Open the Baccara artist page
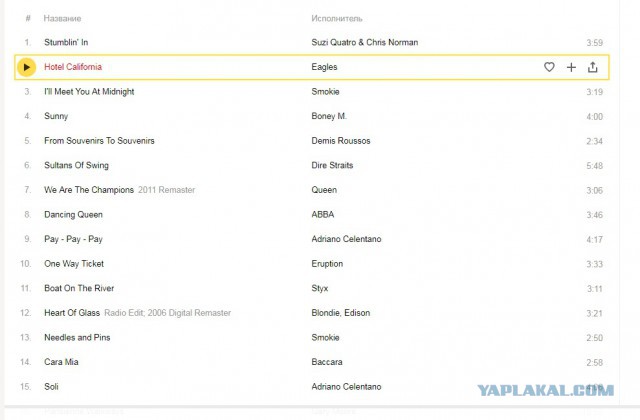The width and height of the screenshot is (640, 420). (x=327, y=362)
